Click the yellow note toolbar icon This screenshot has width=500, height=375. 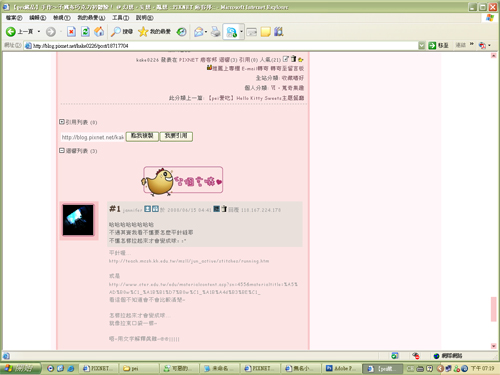pos(266,32)
